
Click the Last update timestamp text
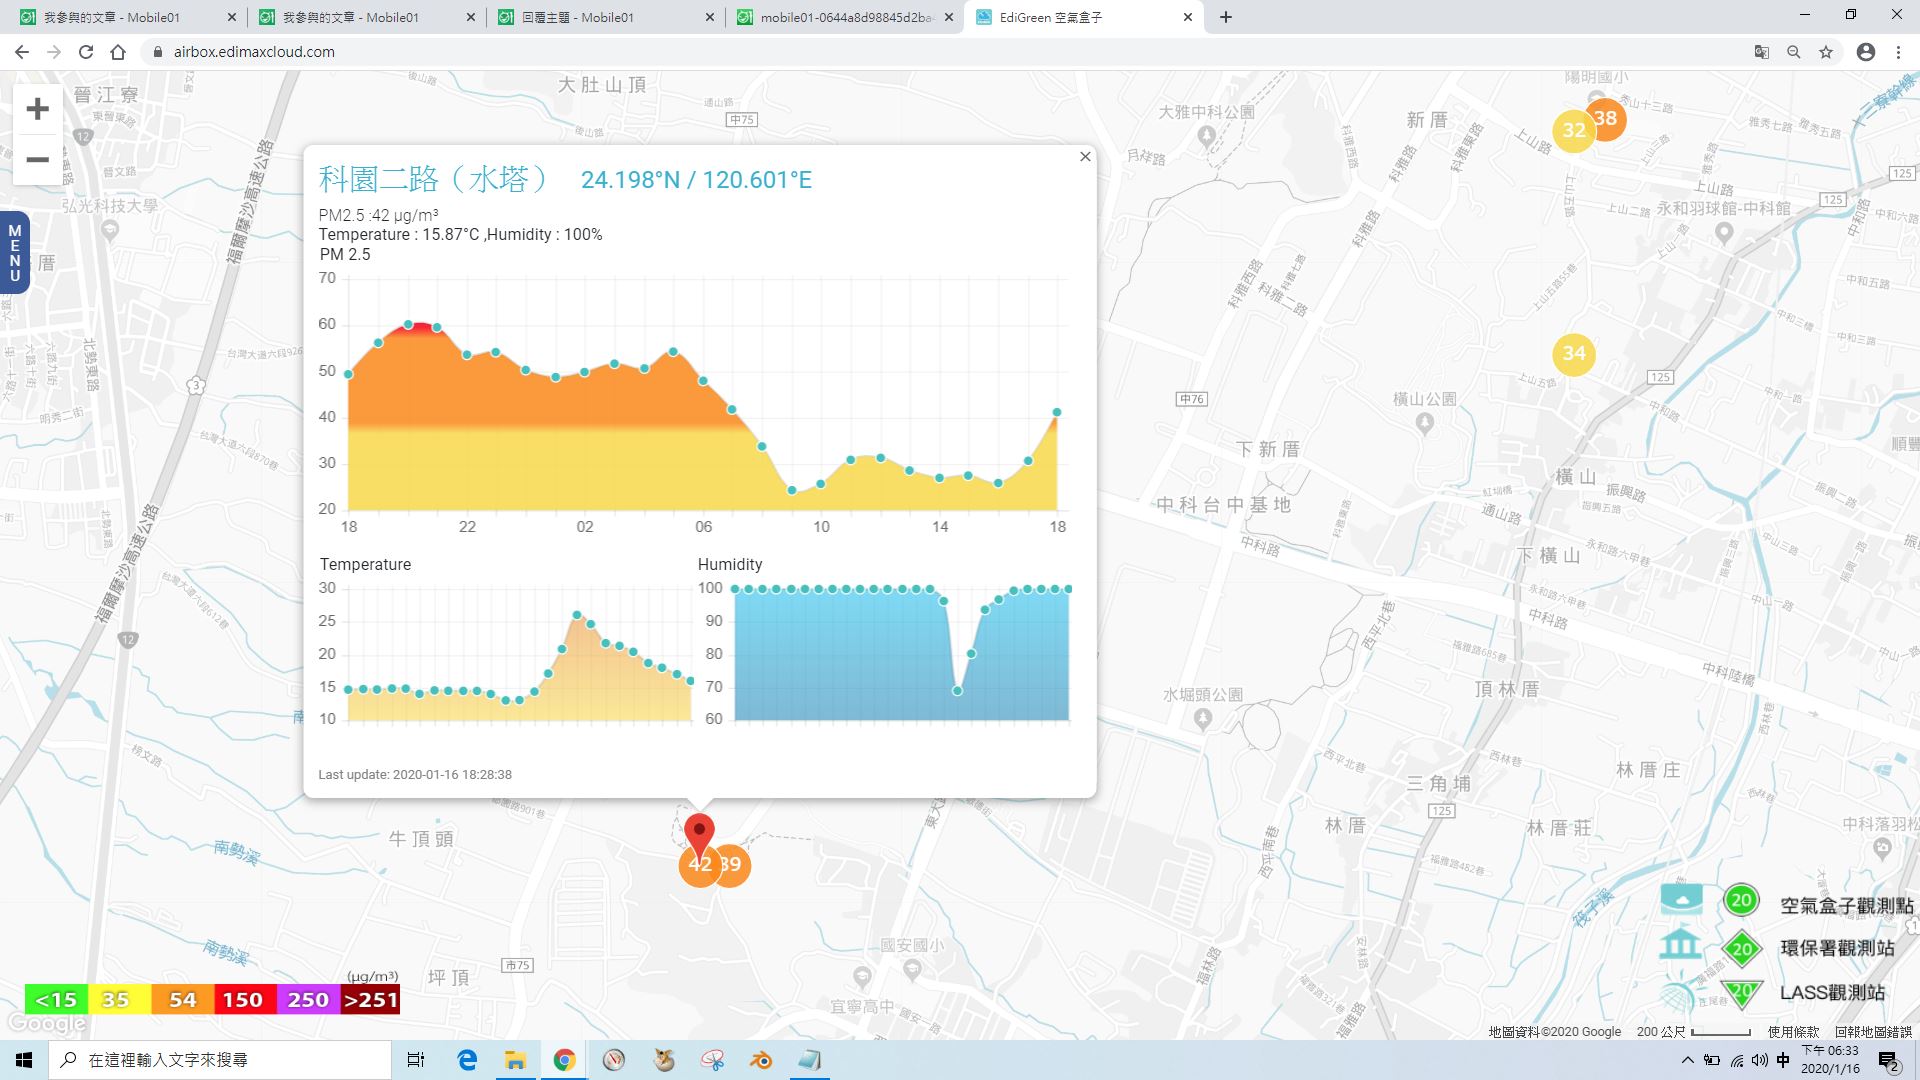pos(415,774)
